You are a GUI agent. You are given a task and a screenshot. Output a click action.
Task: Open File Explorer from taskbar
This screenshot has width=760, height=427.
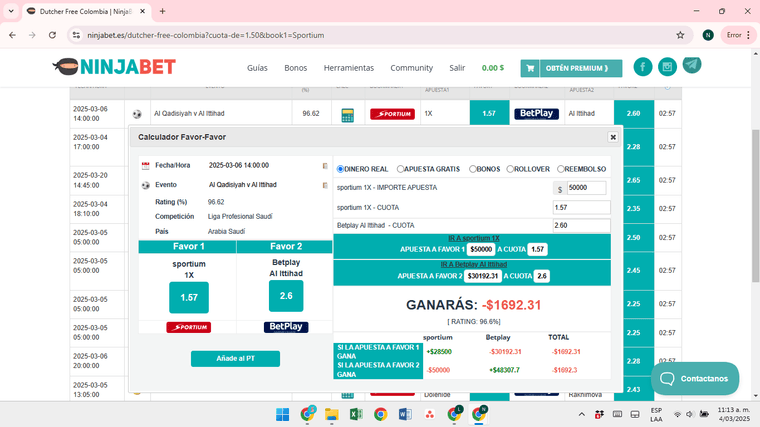click(x=332, y=414)
